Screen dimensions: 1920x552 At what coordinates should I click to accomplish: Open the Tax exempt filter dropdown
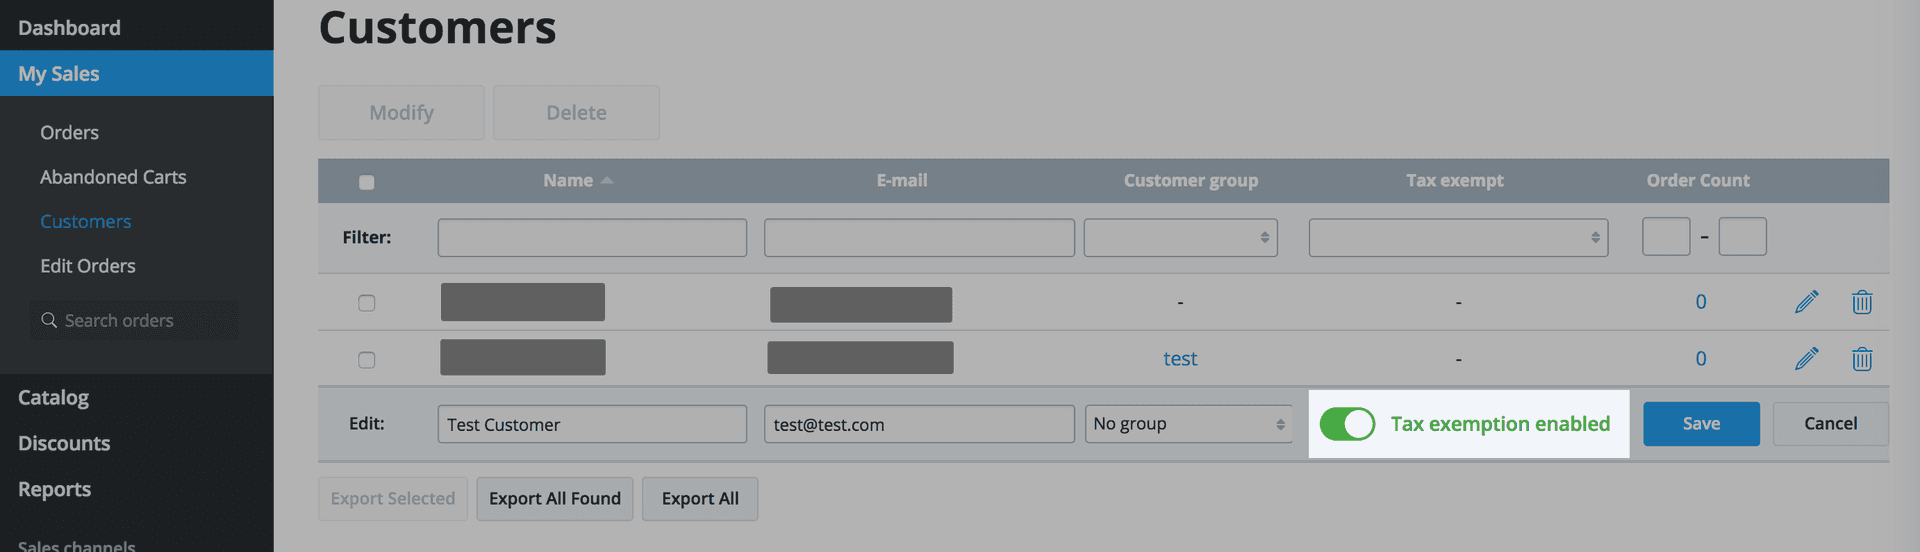click(1458, 238)
